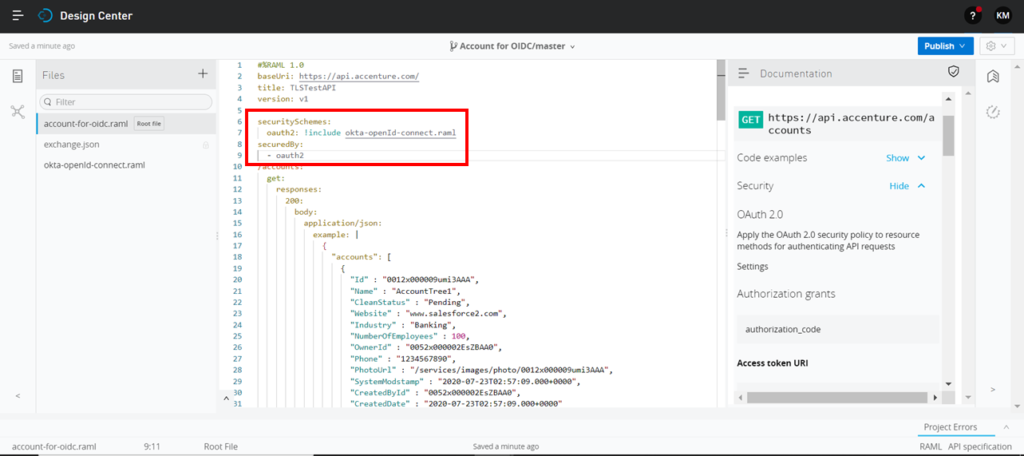Screen dimensions: 1024x456
Task: Open the documentation book icon on right rail
Action: pos(993,77)
